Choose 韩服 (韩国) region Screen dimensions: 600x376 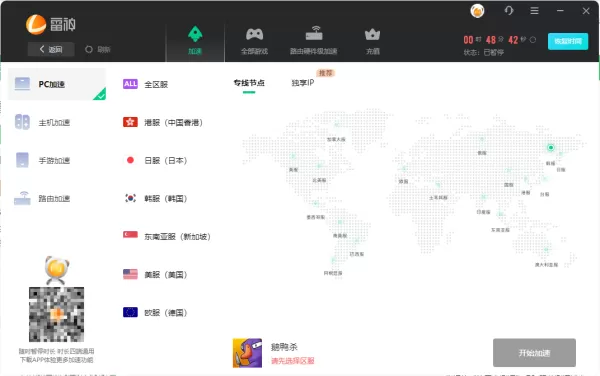pos(155,199)
